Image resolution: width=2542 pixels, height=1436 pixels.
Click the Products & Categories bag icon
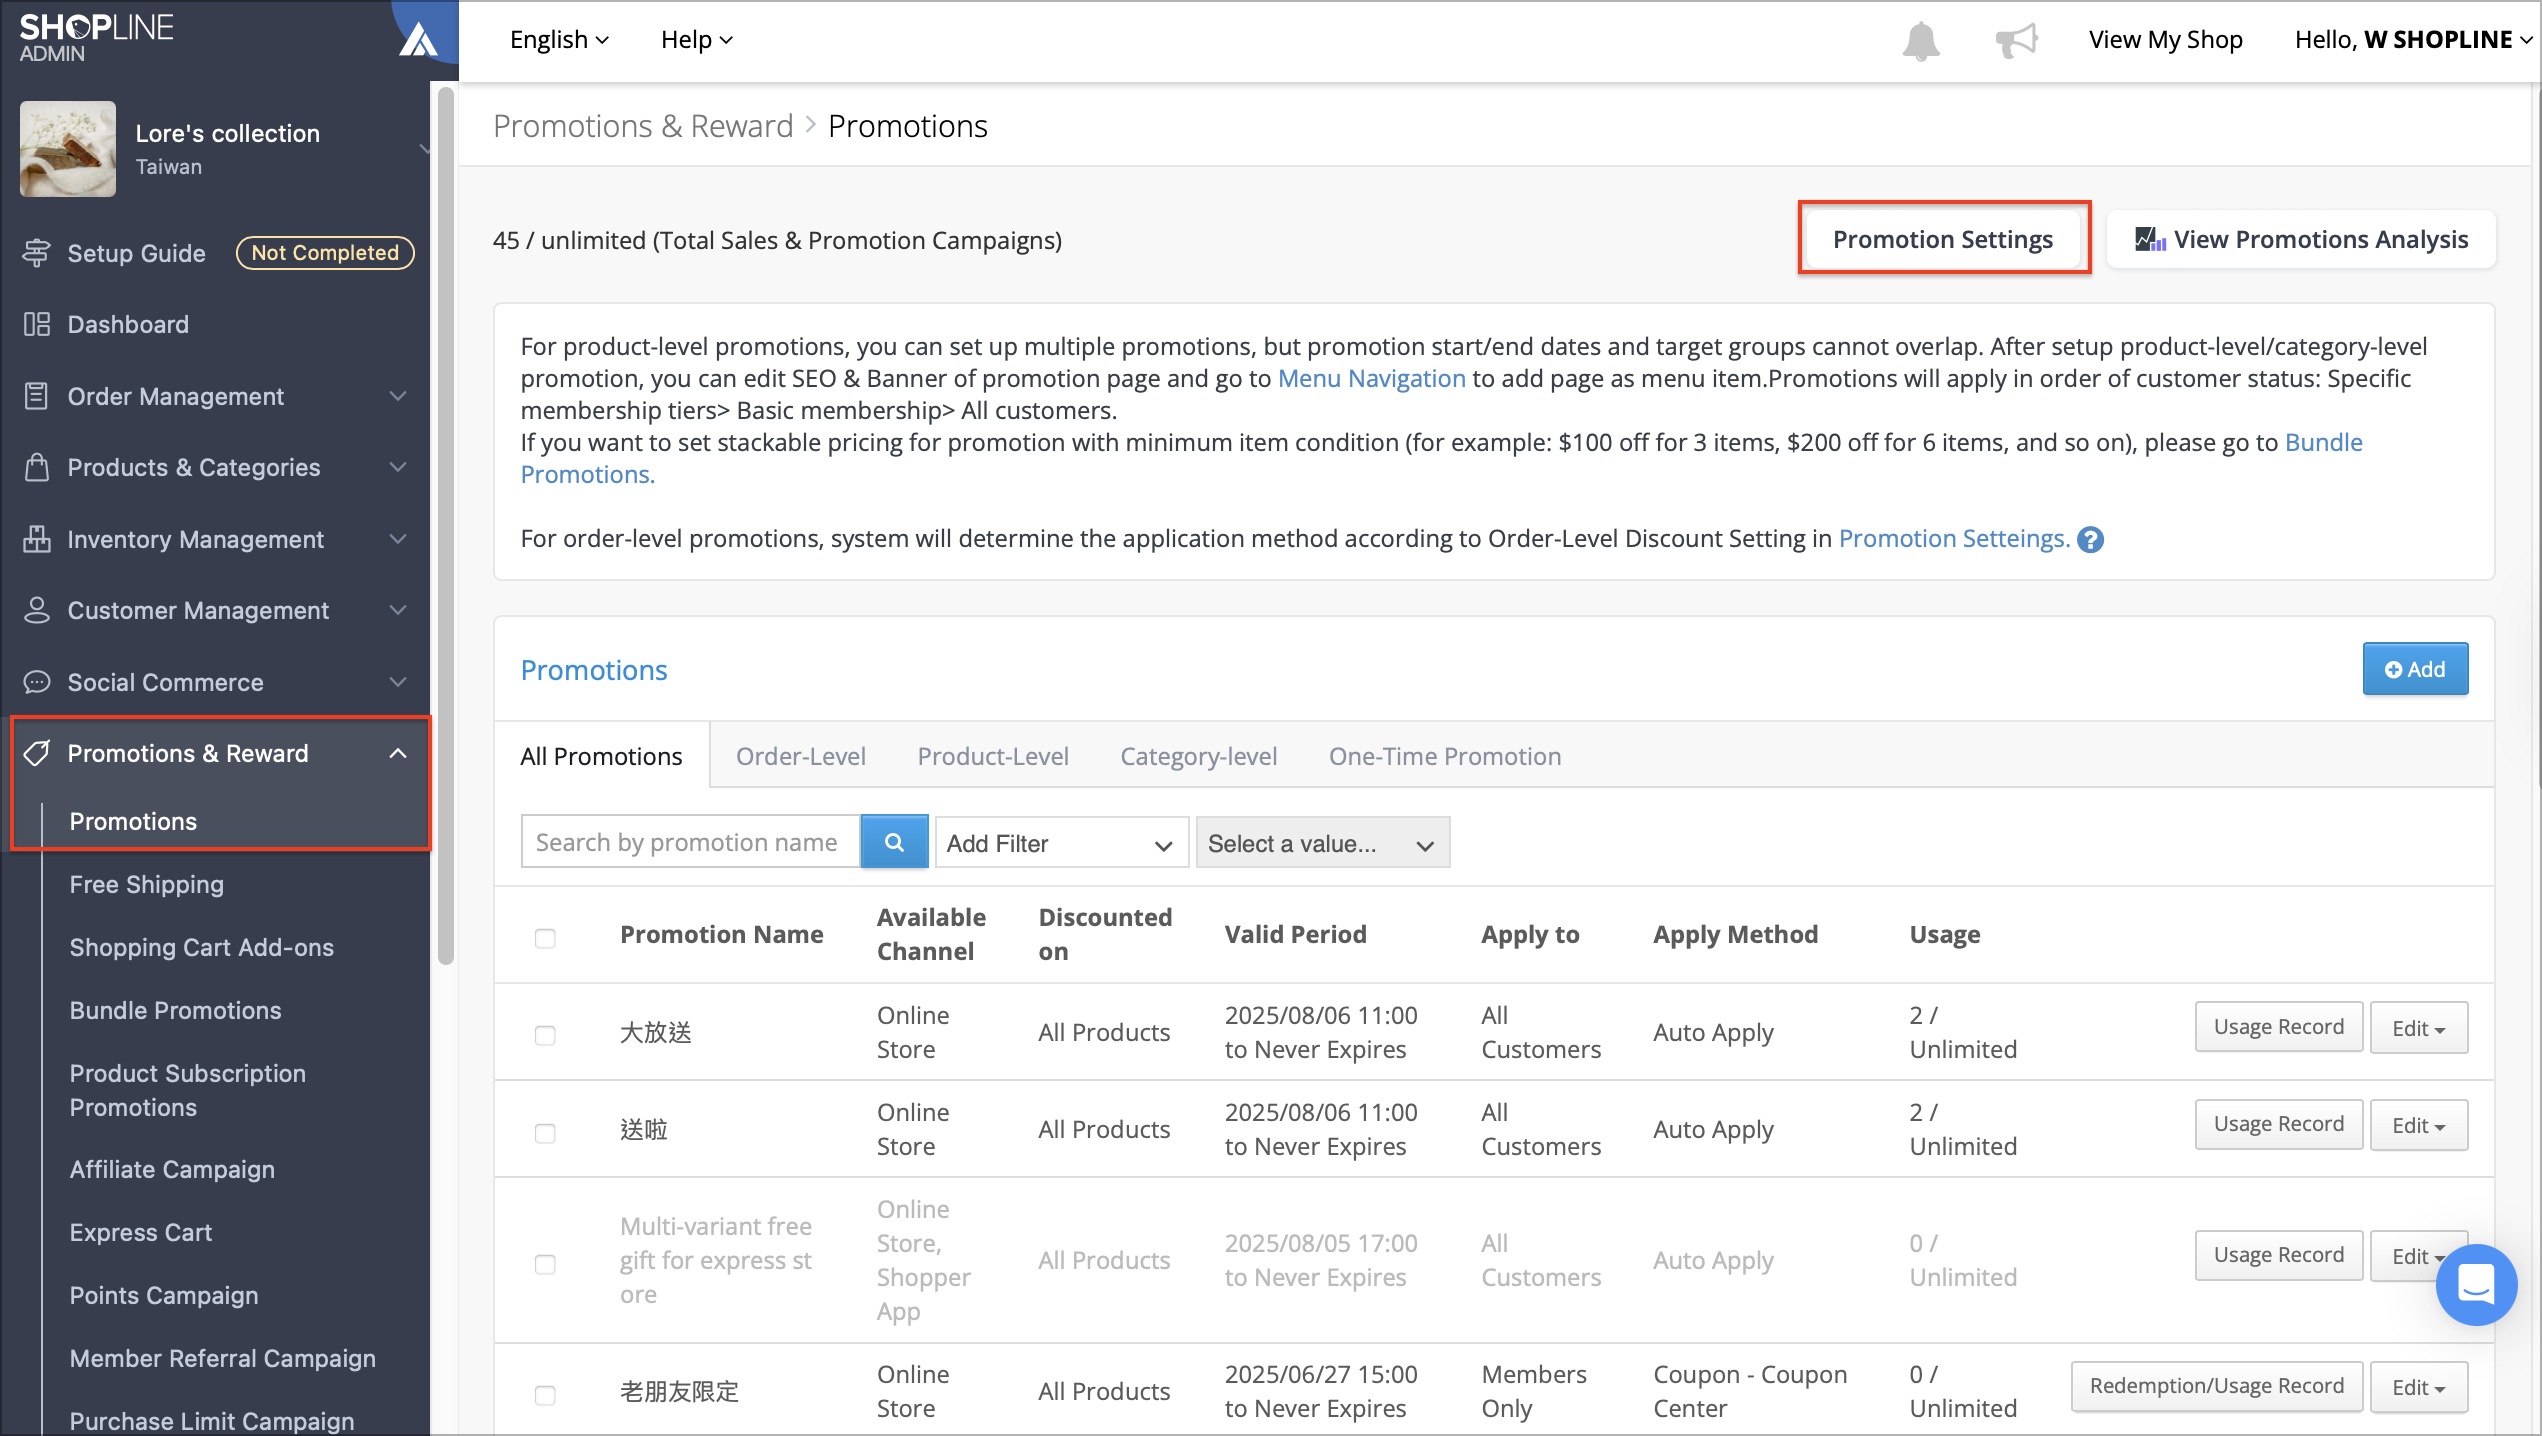[x=37, y=467]
